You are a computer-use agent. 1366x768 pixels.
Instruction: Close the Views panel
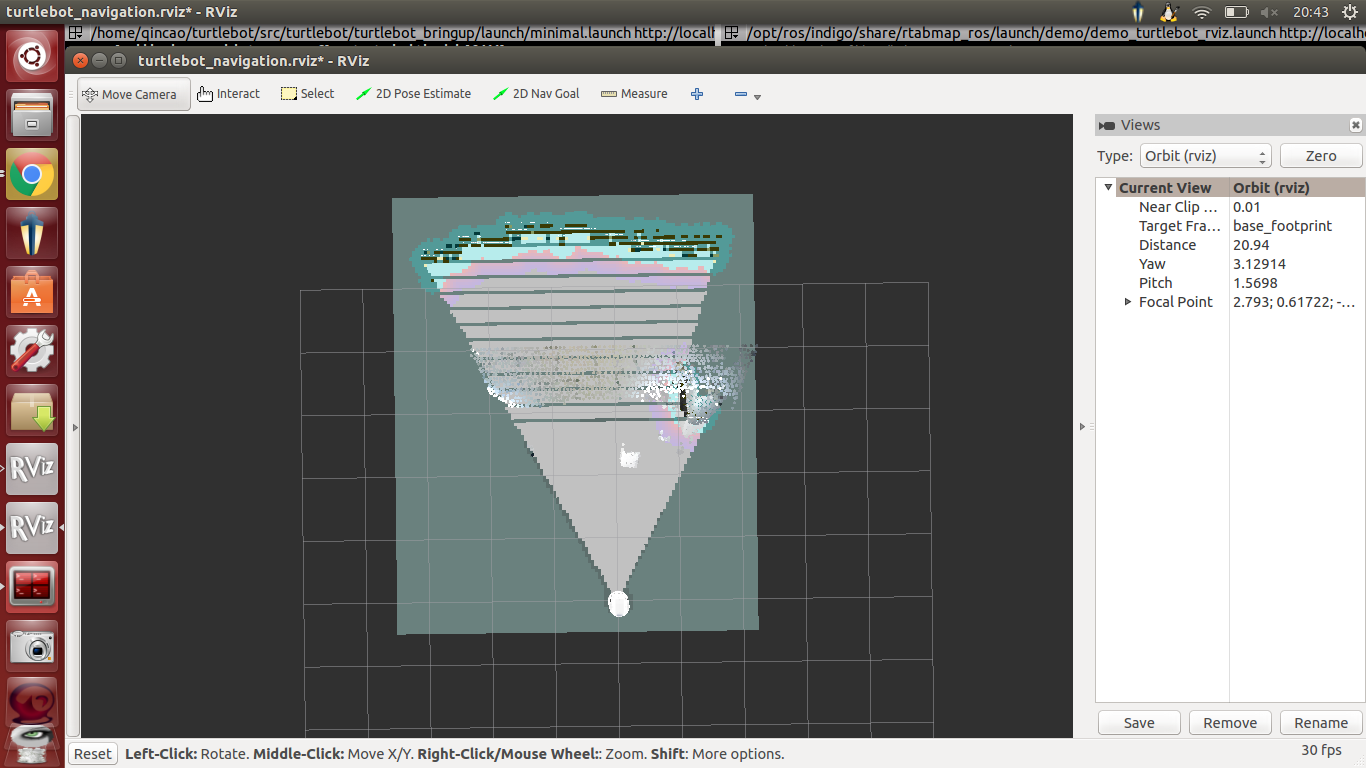coord(1355,125)
